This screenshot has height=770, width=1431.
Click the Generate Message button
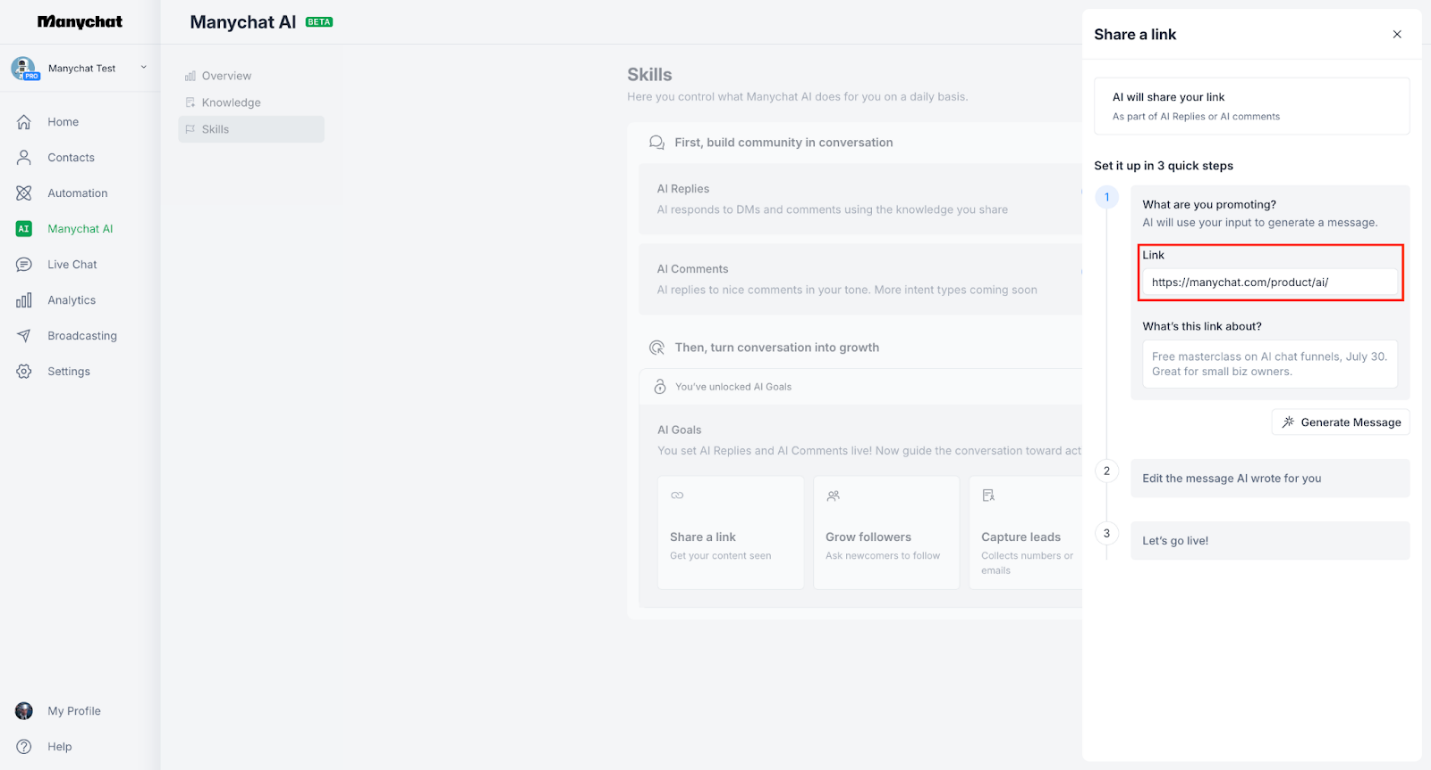click(x=1340, y=421)
